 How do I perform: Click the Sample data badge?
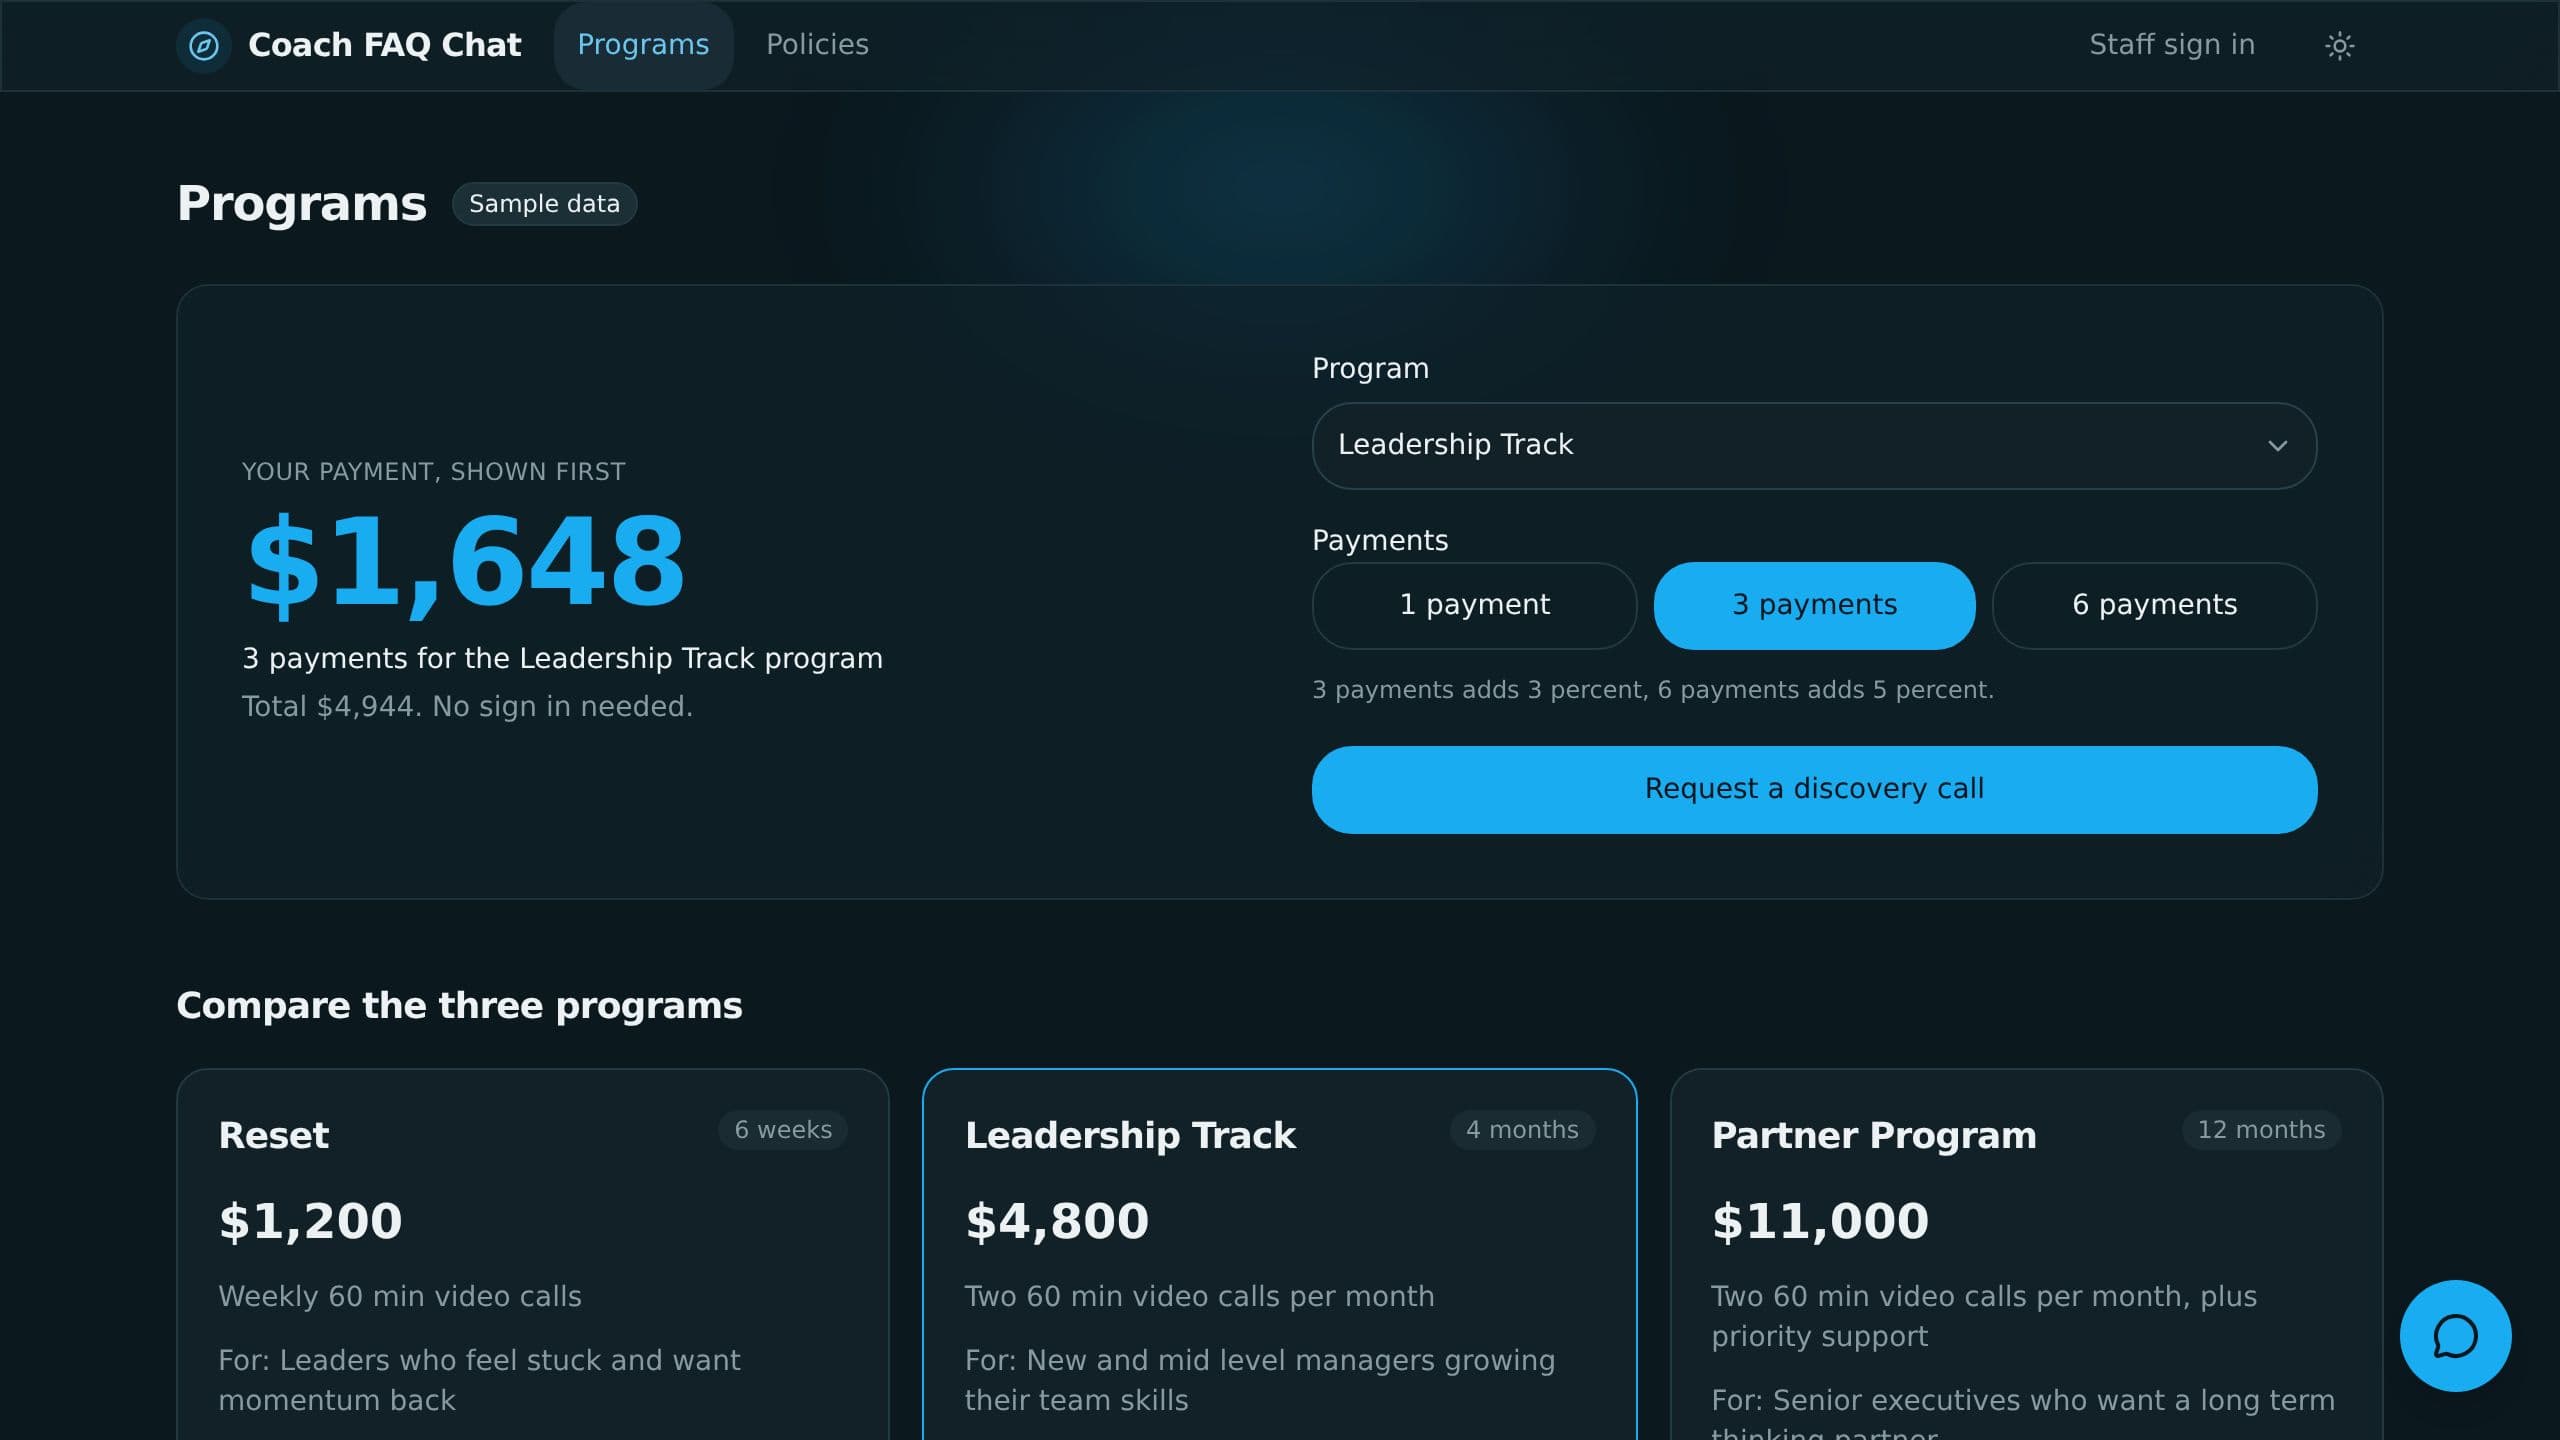[544, 204]
